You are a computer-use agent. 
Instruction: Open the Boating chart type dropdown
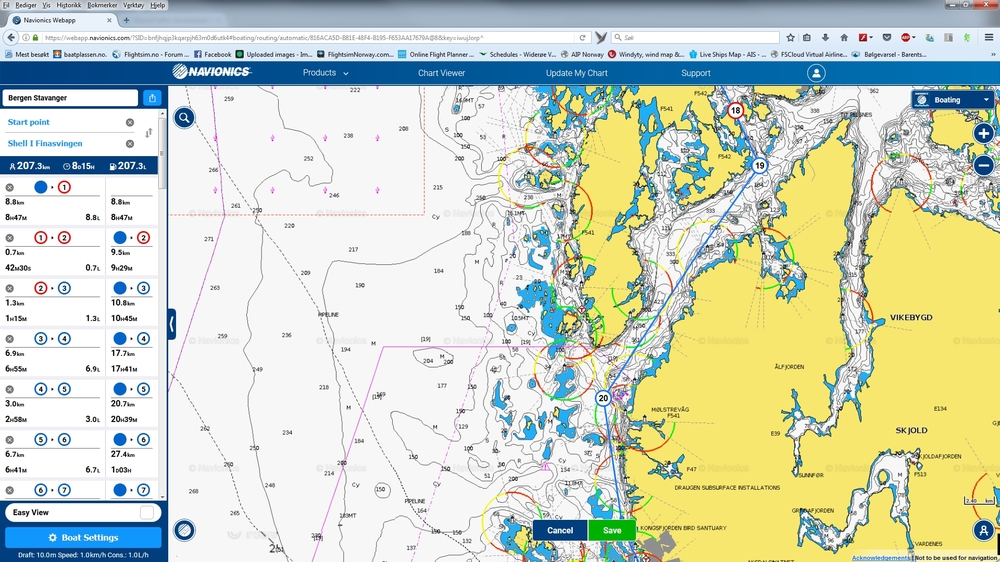pos(952,100)
